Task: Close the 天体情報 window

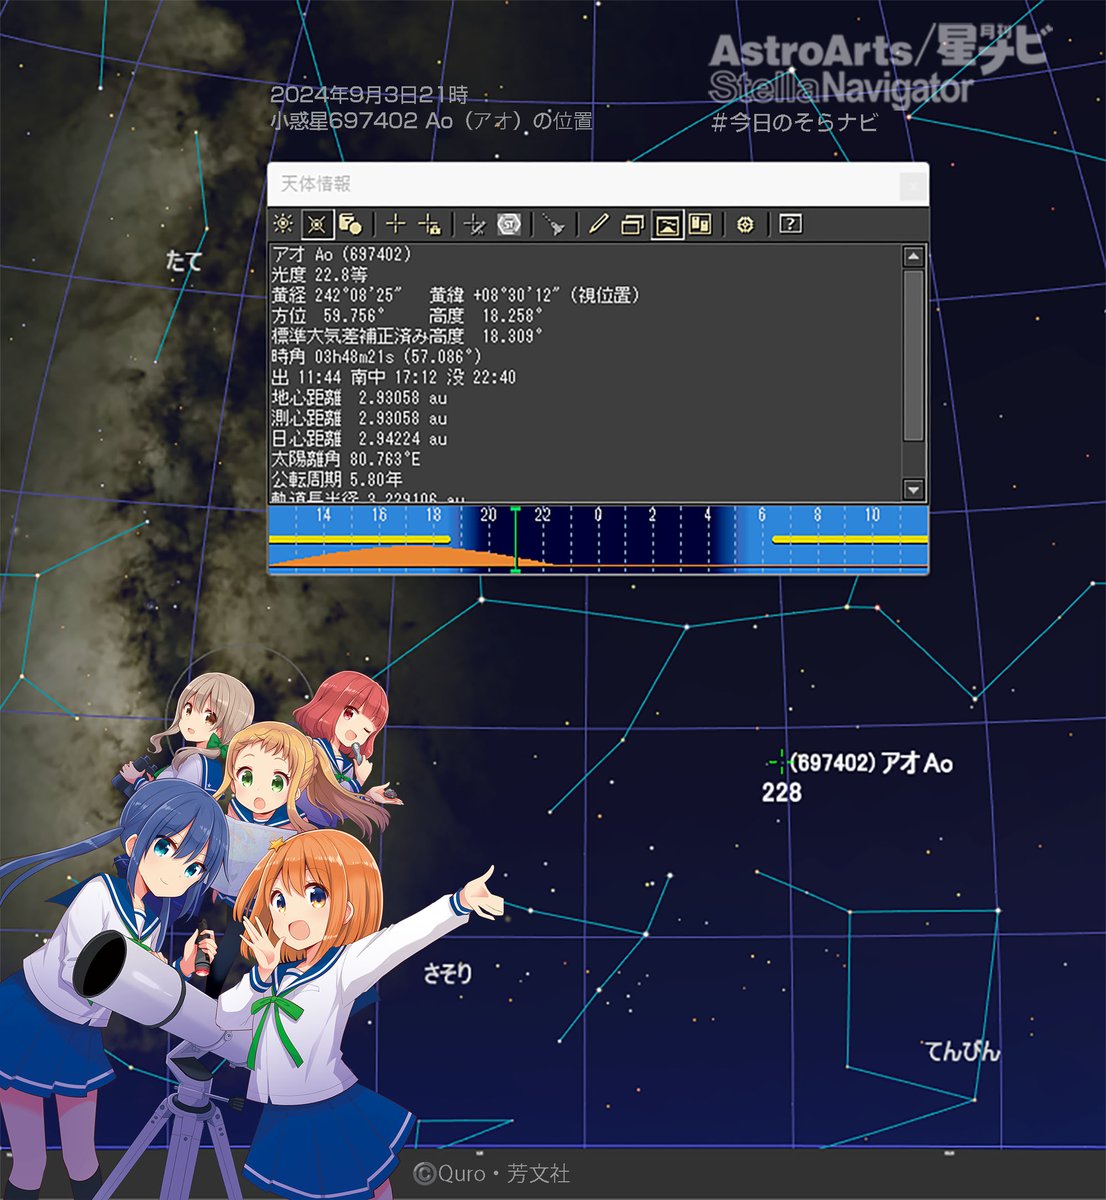Action: pyautogui.click(x=911, y=185)
